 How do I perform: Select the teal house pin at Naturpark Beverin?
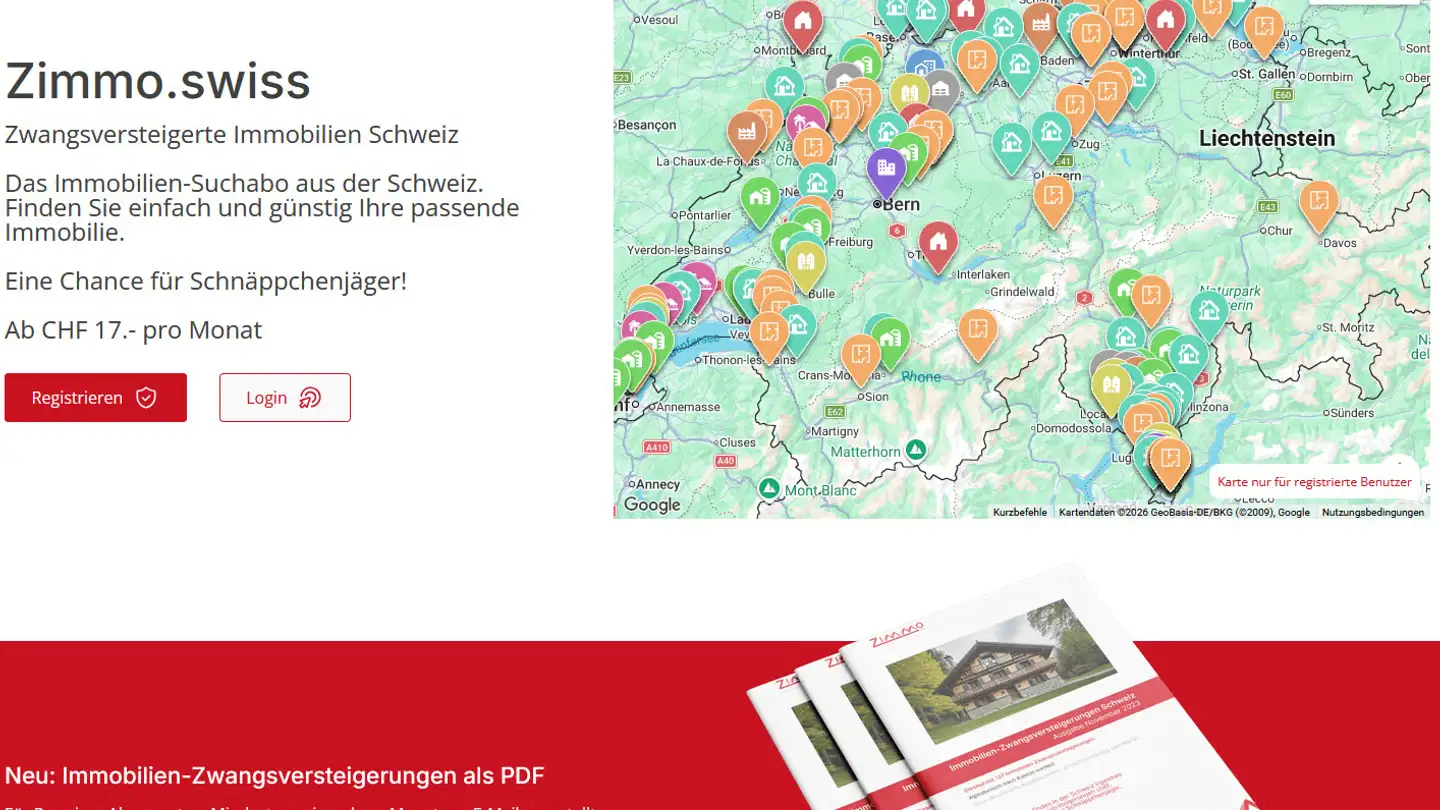click(x=1208, y=315)
